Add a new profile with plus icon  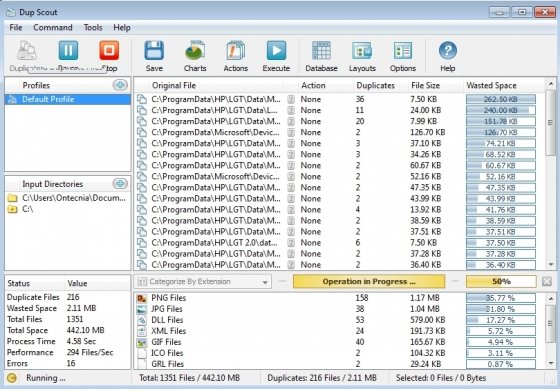120,85
